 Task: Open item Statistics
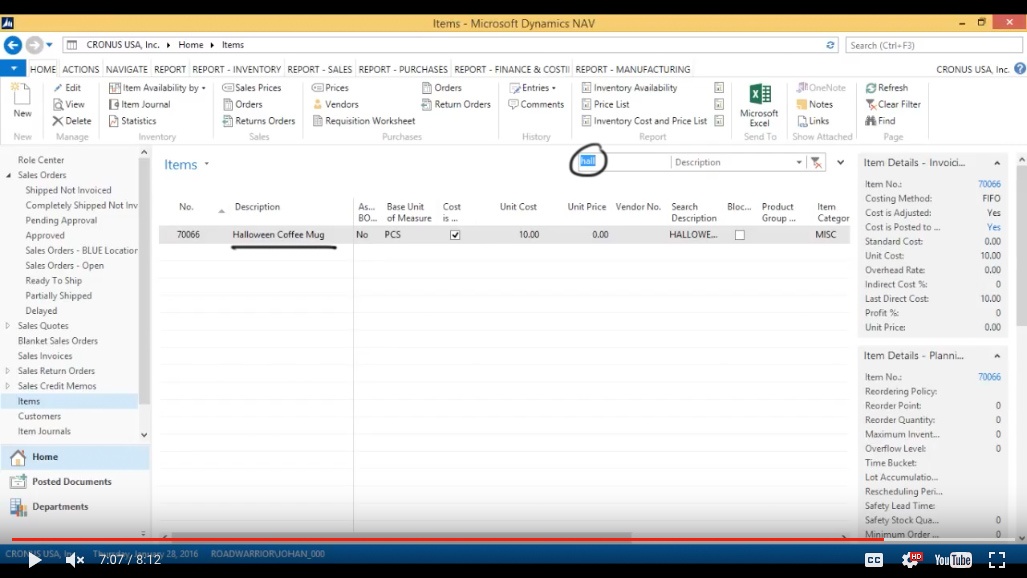click(132, 121)
